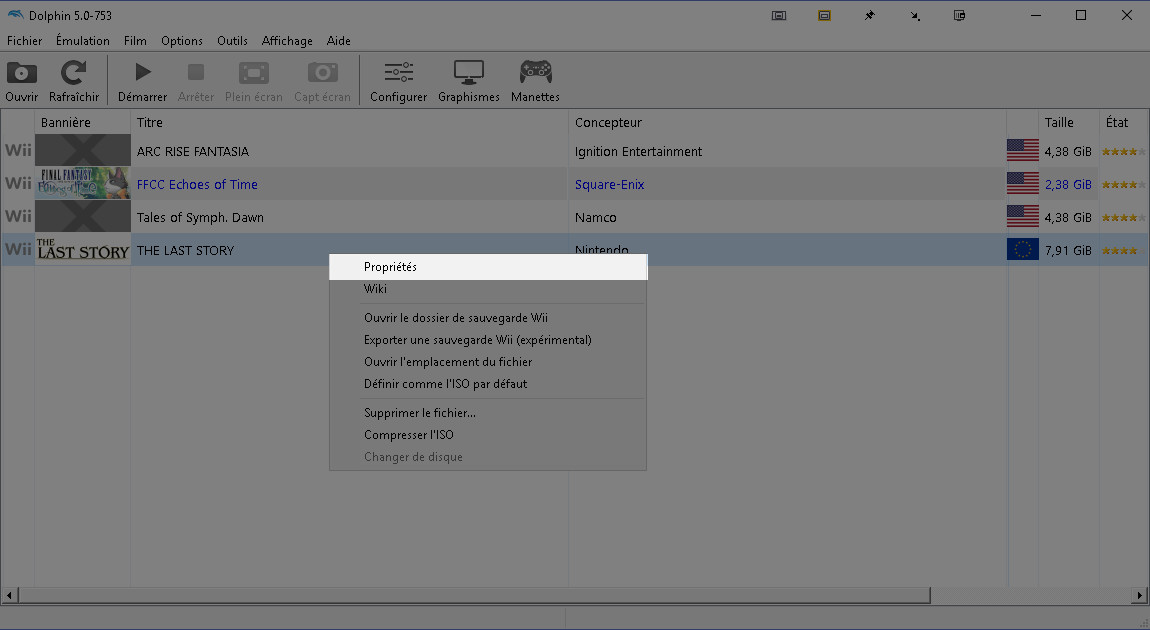The image size is (1150, 630).
Task: Open the Film menu
Action: tap(135, 41)
